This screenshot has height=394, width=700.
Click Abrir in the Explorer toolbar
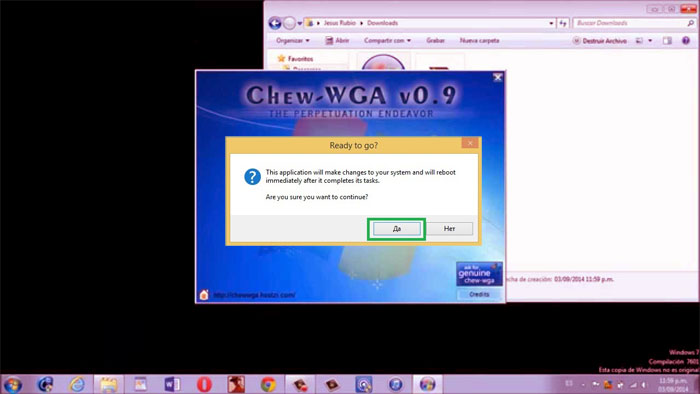[x=337, y=41]
